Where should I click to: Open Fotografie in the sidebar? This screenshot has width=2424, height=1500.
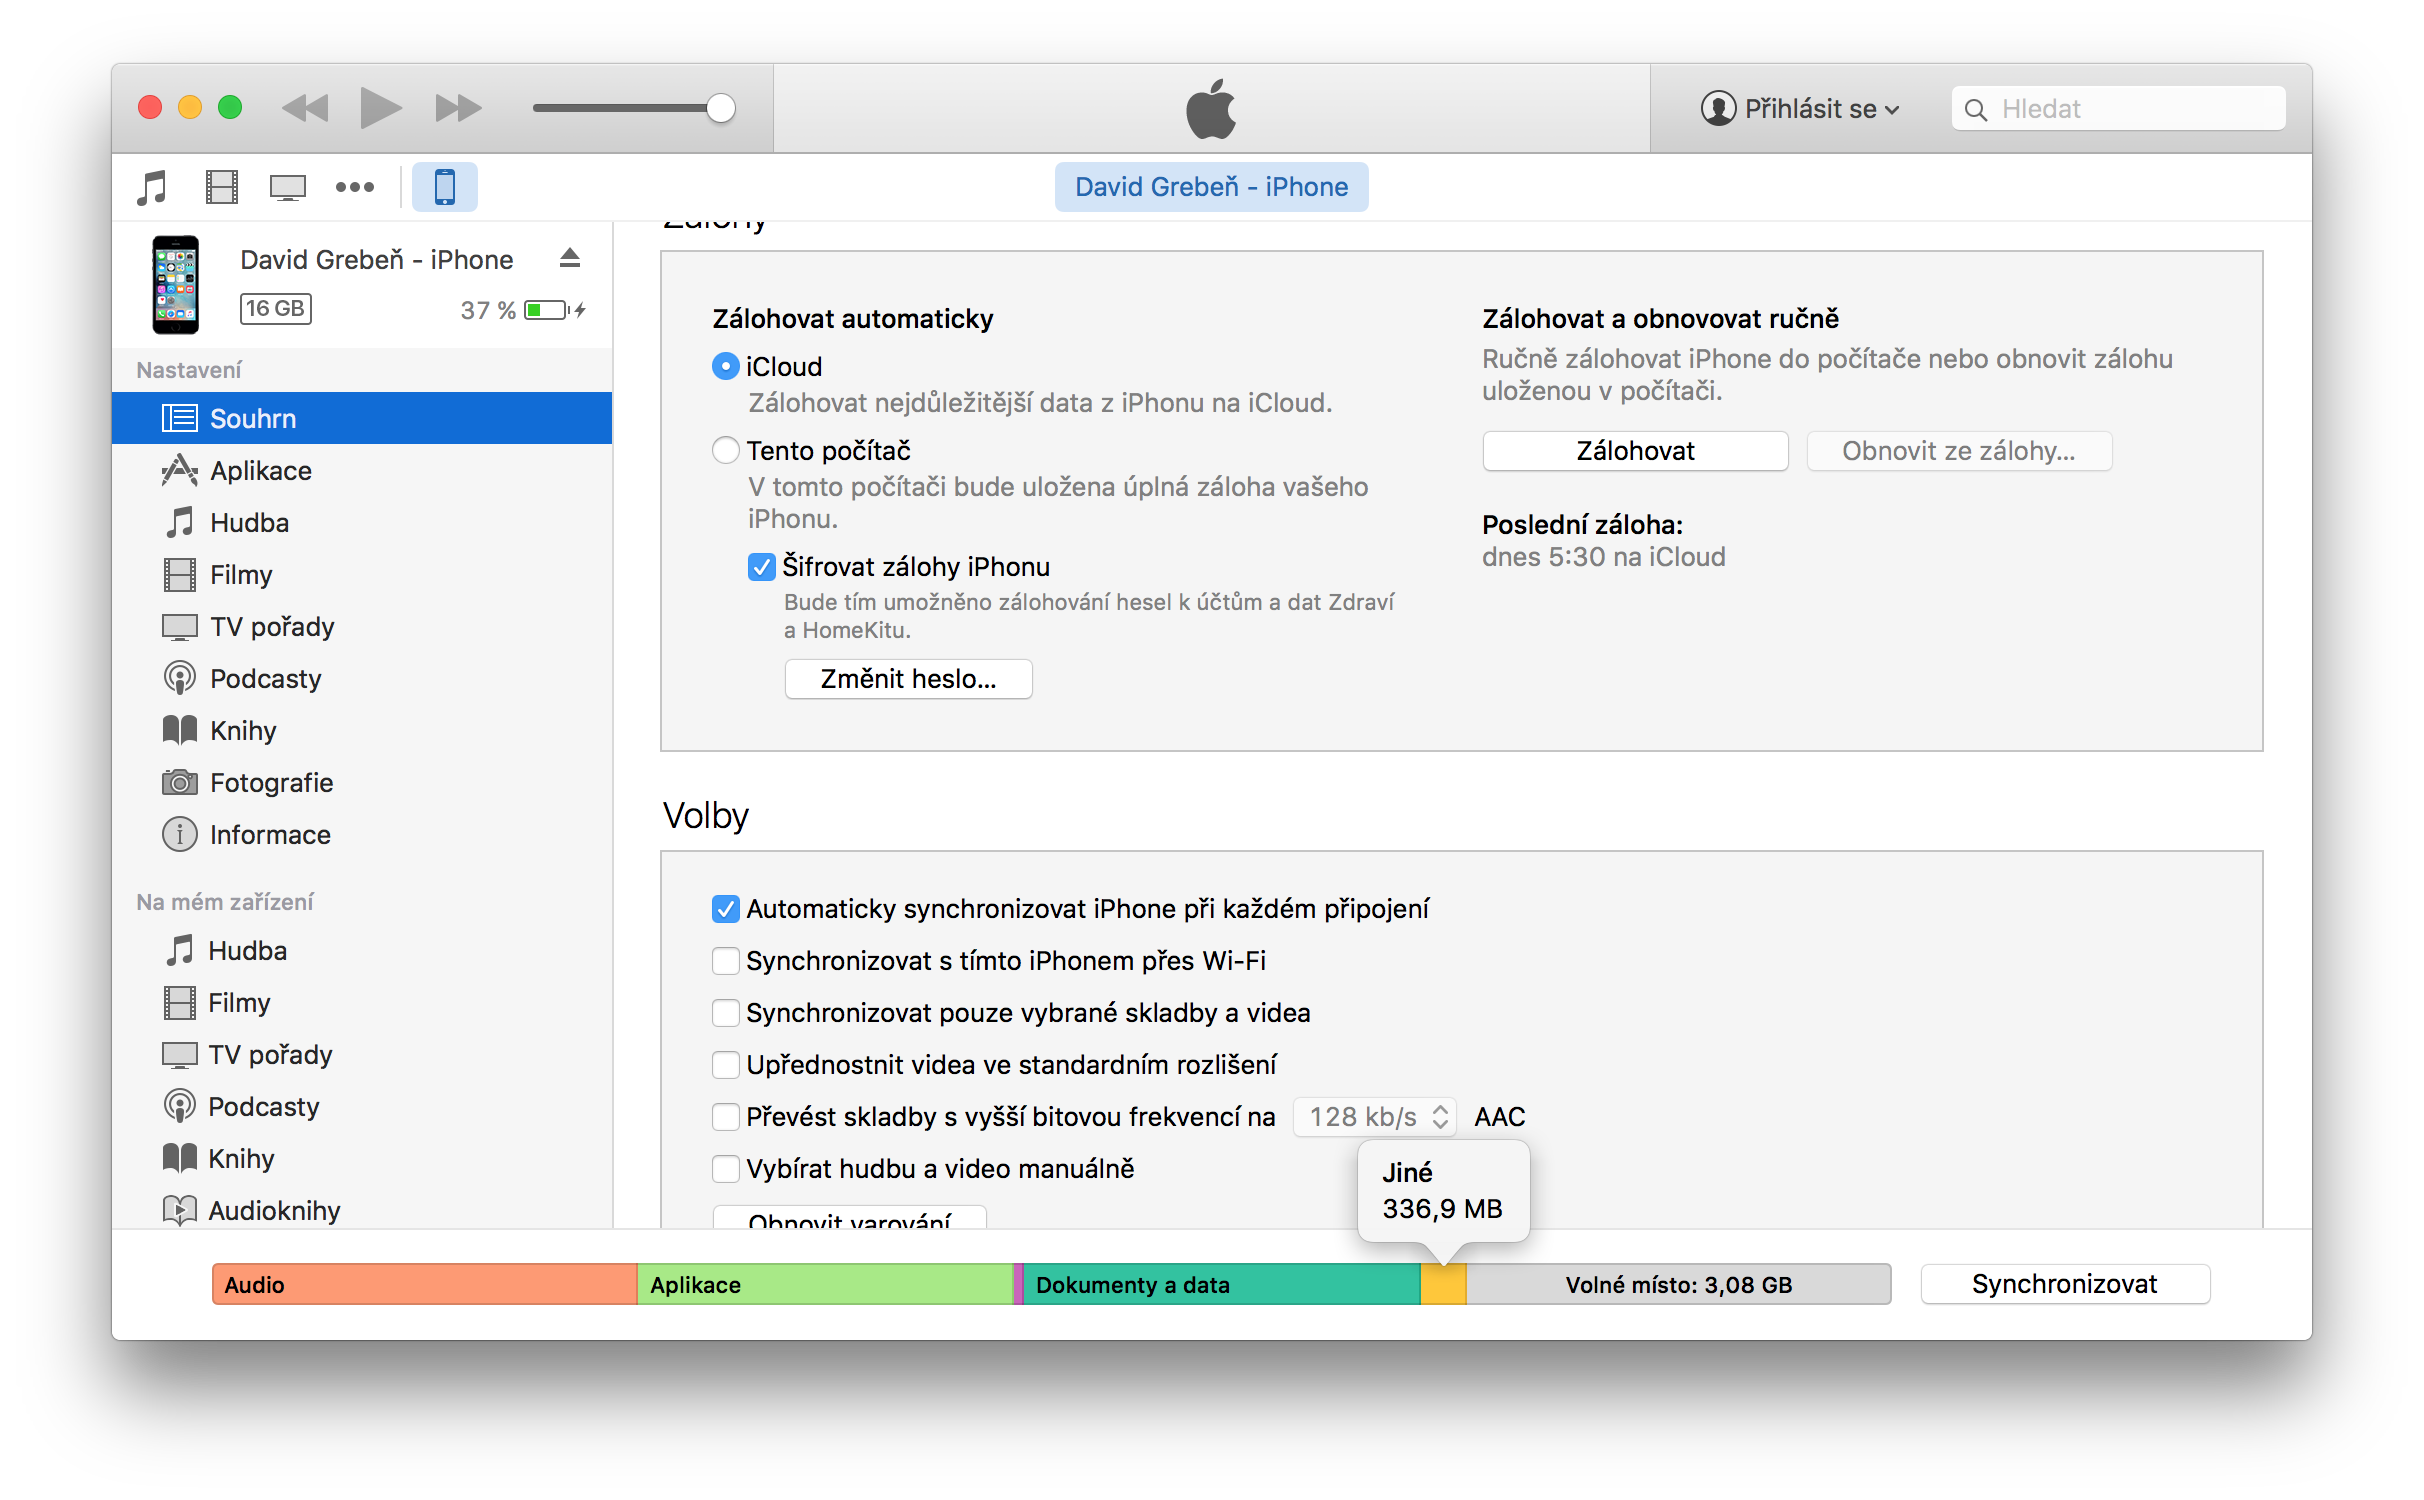coord(271,783)
